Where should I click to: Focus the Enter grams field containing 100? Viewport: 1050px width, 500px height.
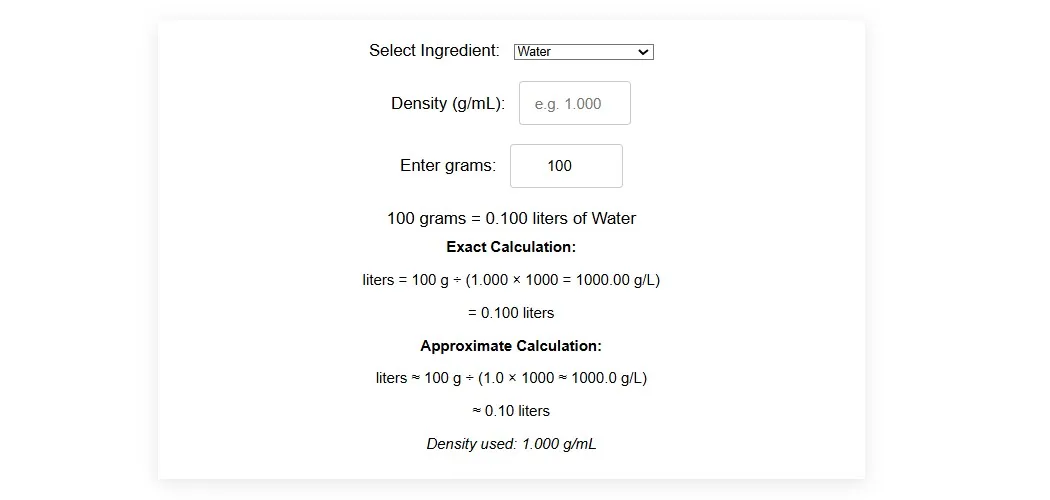tap(566, 166)
